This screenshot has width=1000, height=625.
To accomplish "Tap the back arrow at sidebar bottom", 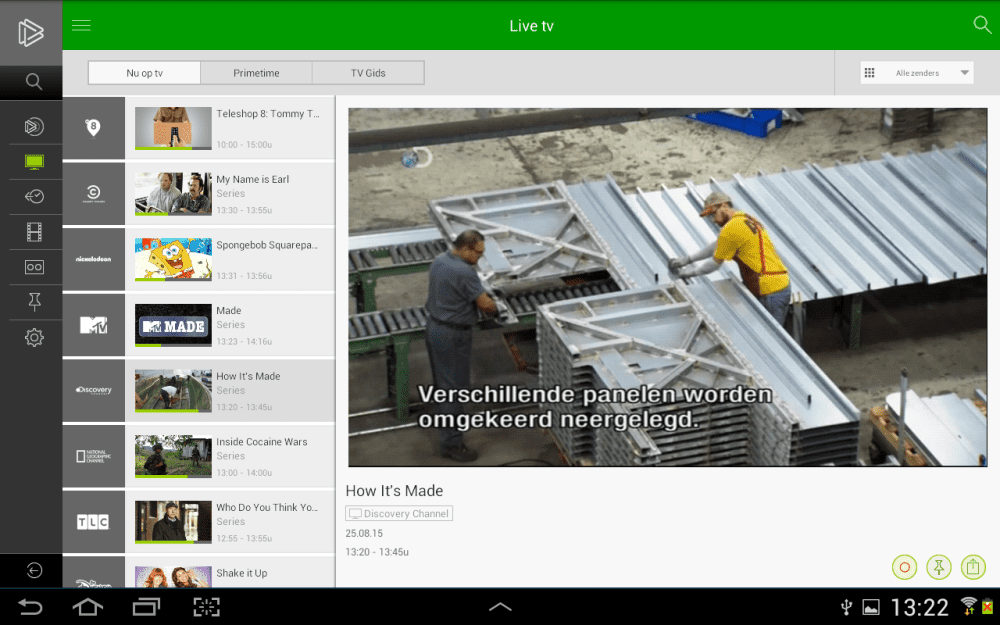I will click(34, 570).
